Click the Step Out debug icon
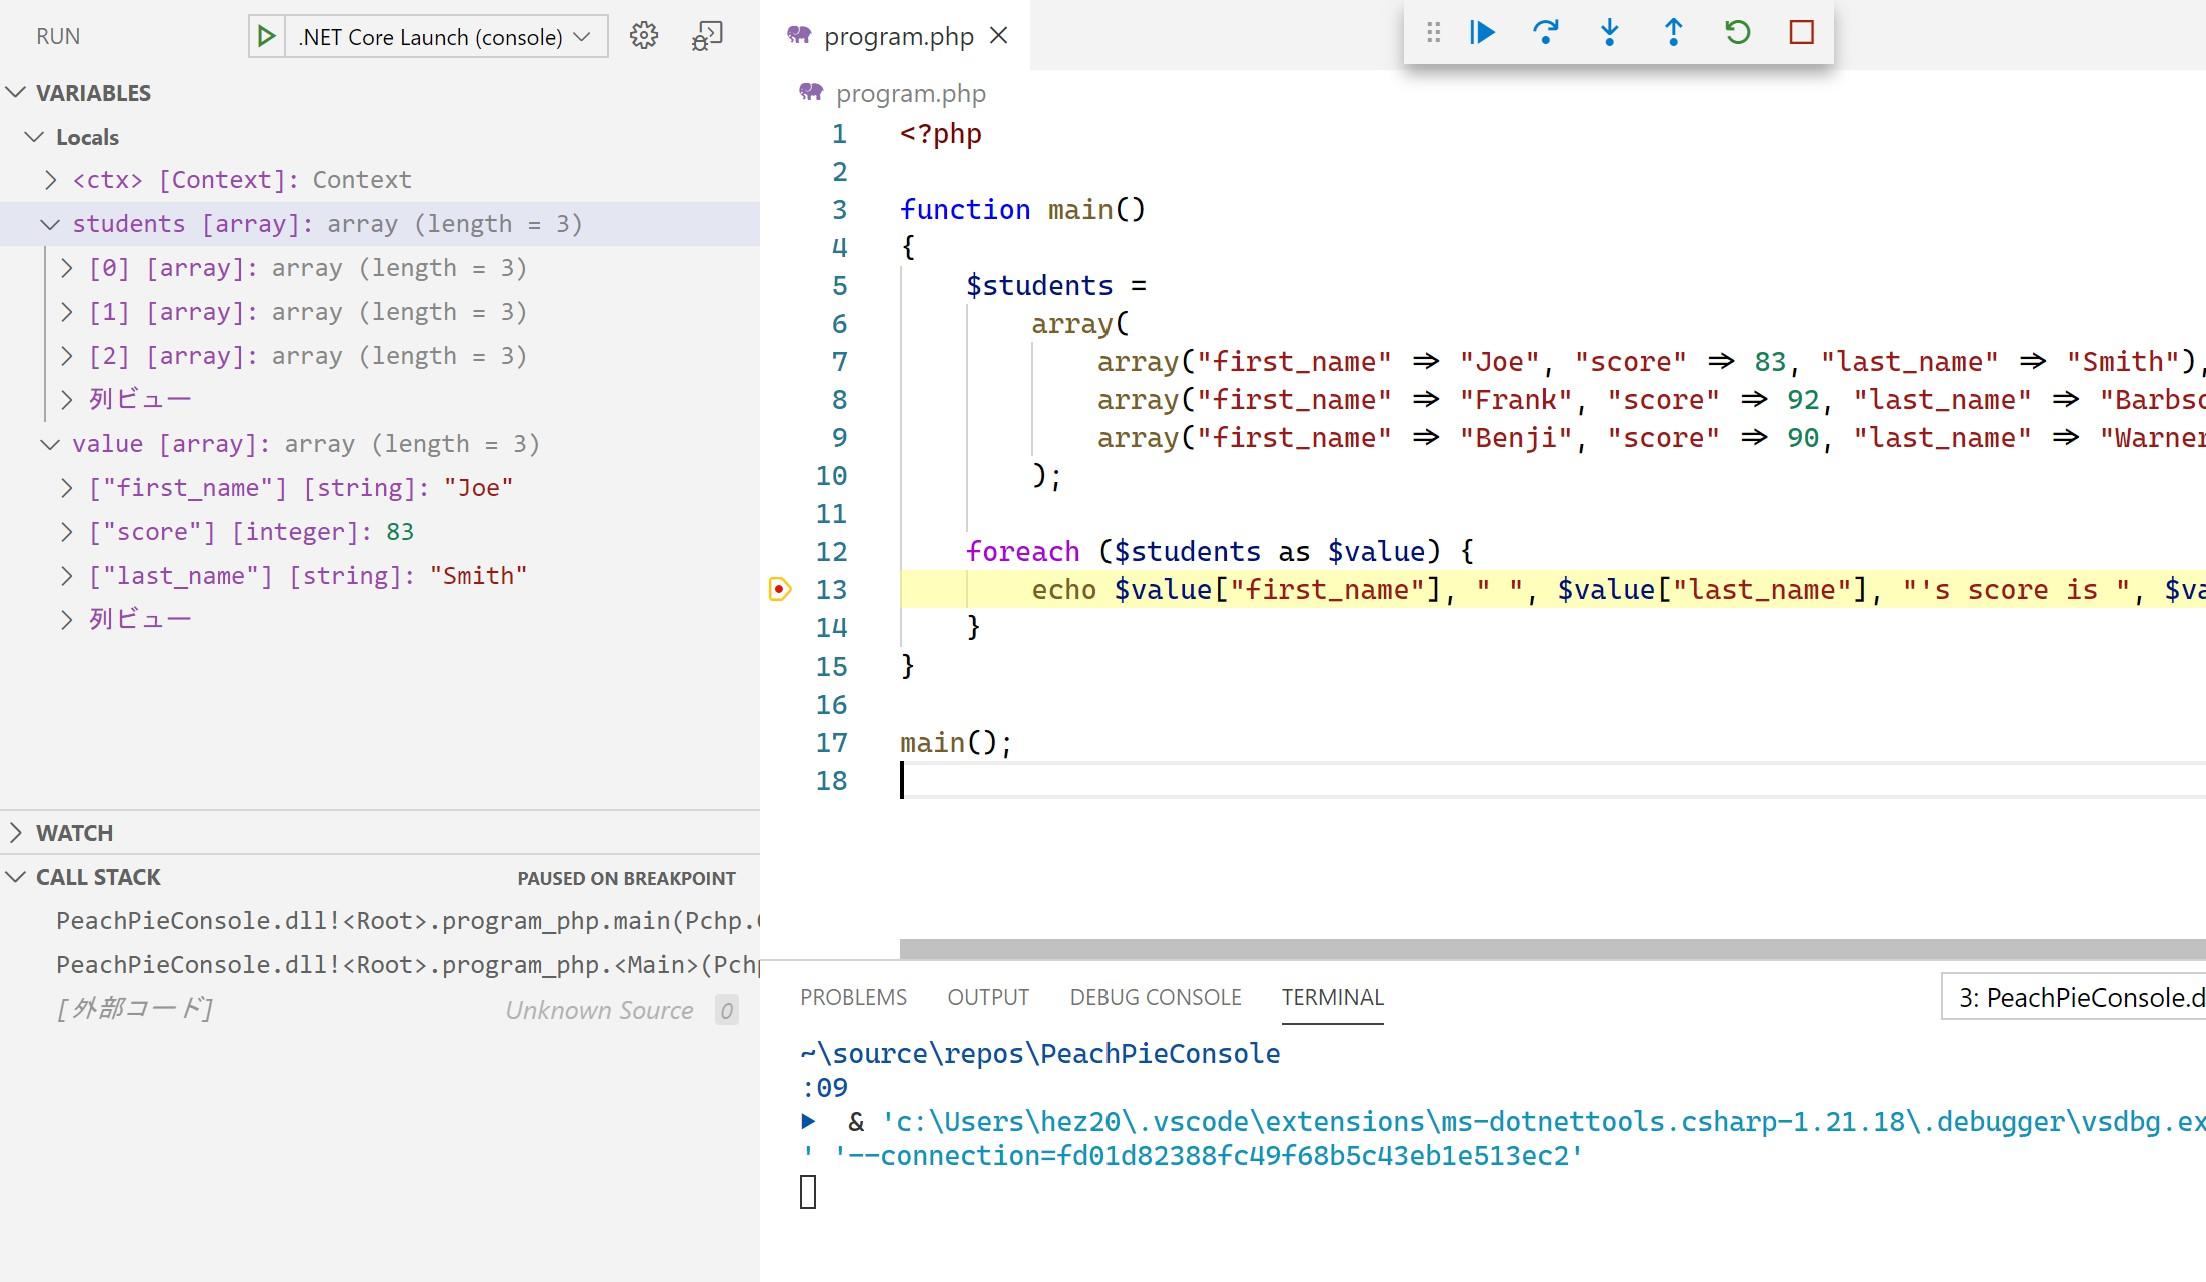 tap(1675, 31)
